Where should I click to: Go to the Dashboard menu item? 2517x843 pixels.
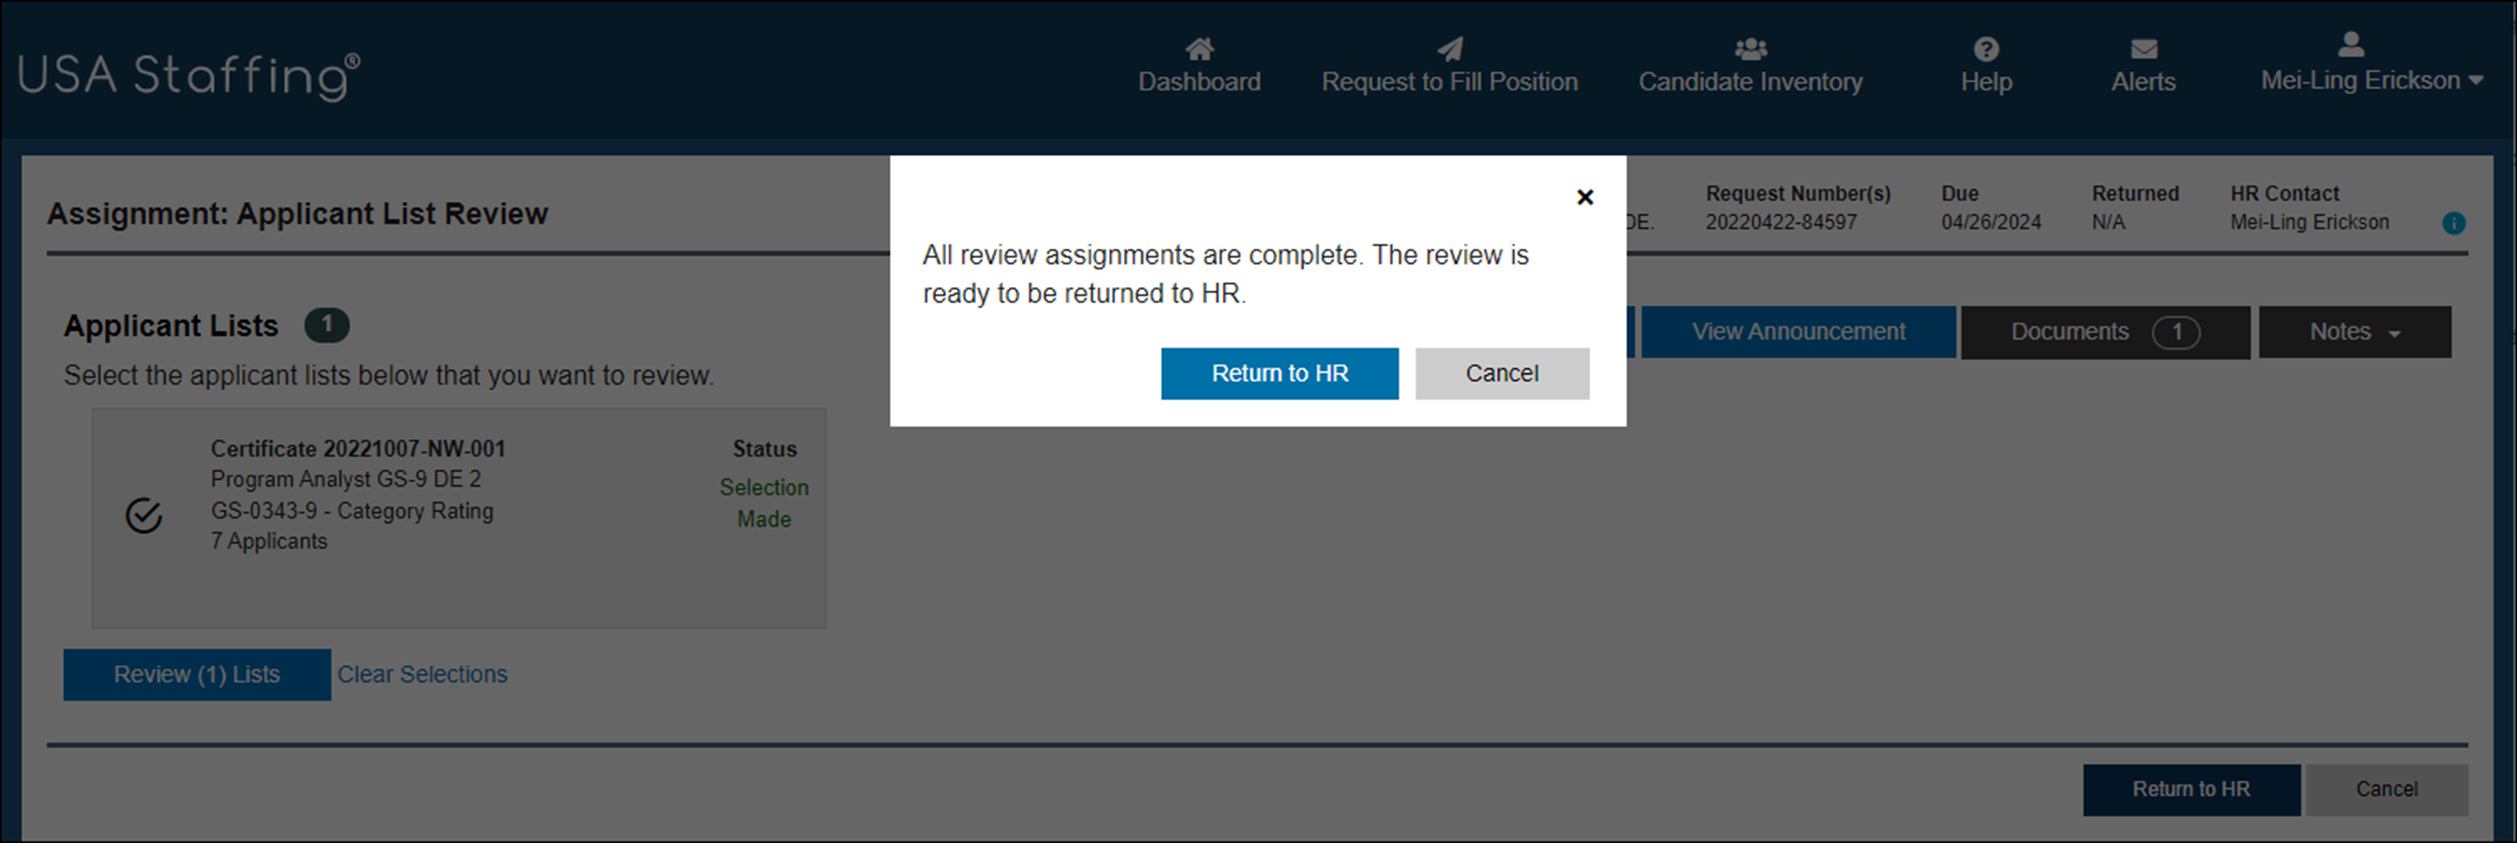(x=1199, y=82)
